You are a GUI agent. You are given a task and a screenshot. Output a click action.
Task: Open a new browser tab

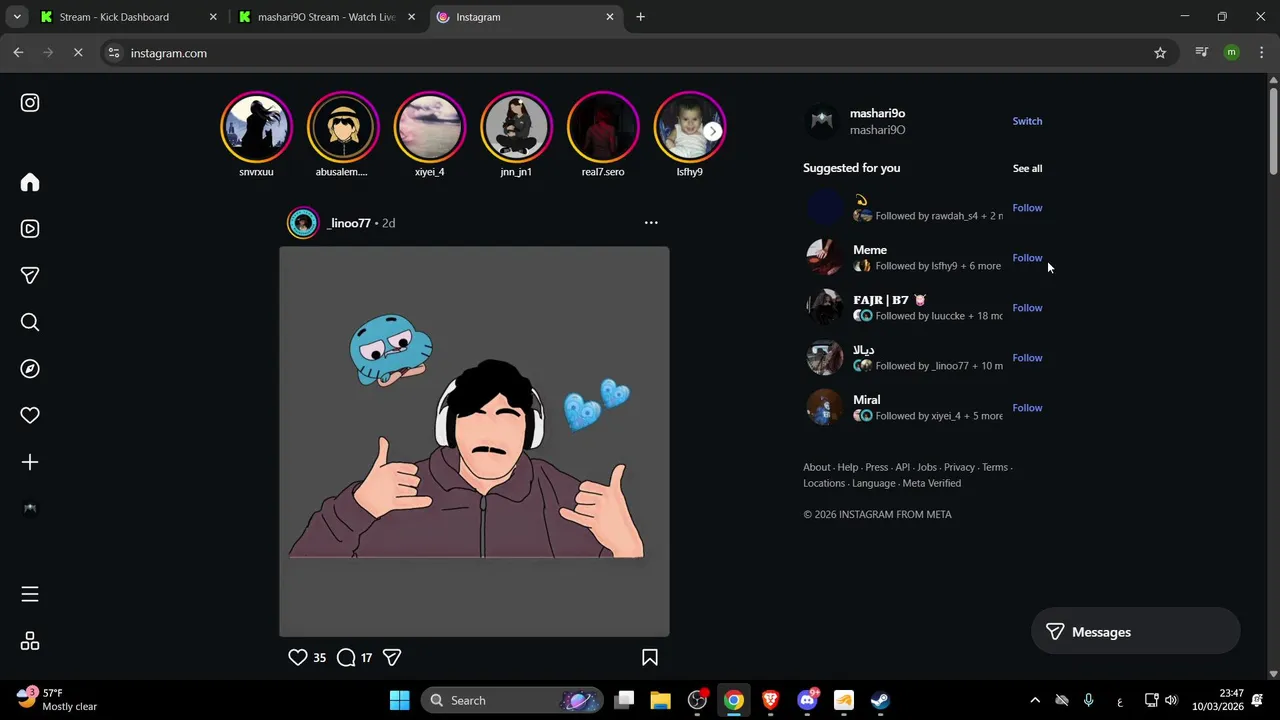tap(640, 17)
